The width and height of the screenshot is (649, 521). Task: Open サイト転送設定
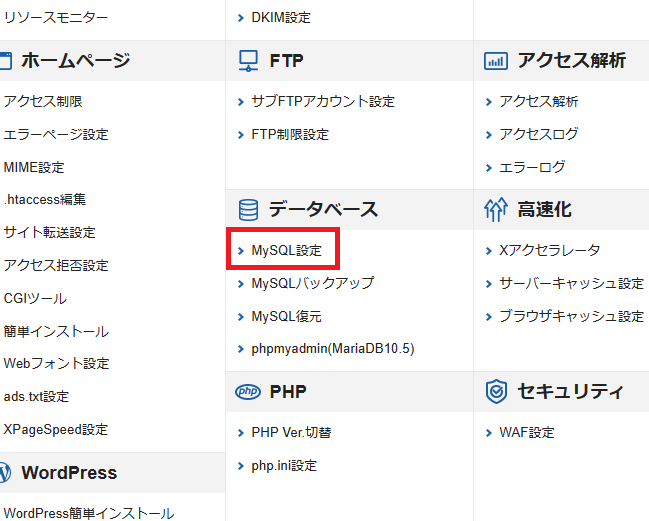tap(49, 233)
